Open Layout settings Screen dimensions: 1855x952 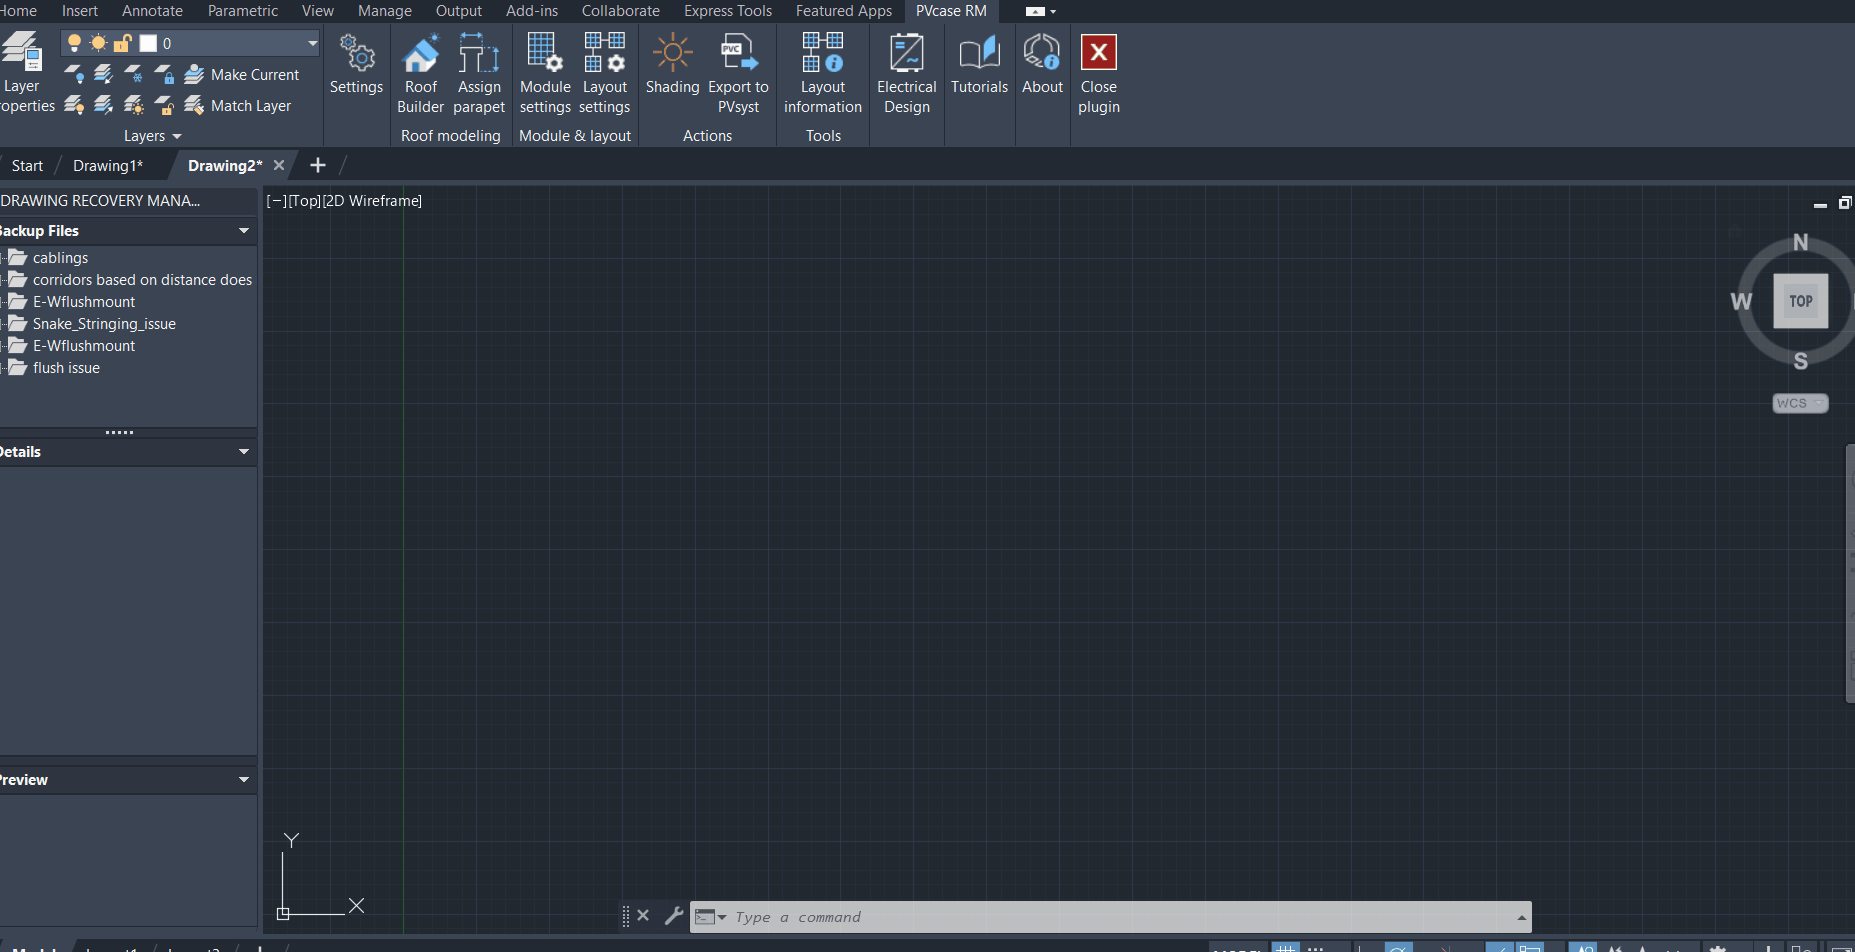pyautogui.click(x=605, y=73)
